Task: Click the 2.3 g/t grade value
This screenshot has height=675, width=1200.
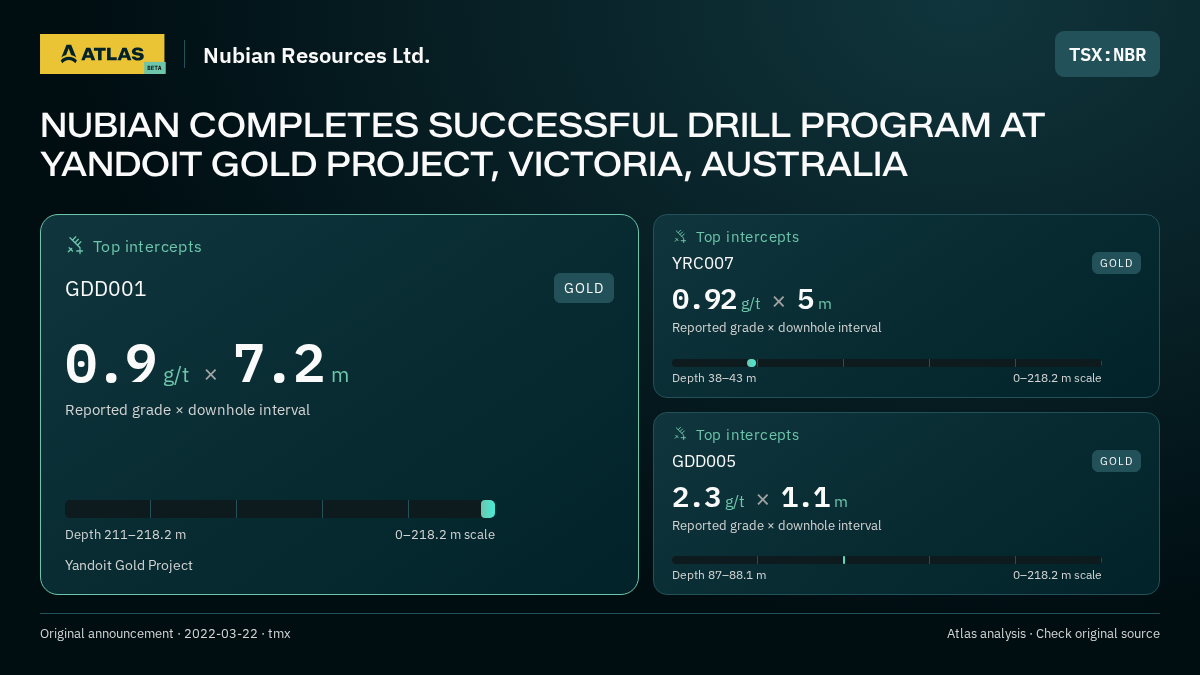Action: click(x=708, y=498)
